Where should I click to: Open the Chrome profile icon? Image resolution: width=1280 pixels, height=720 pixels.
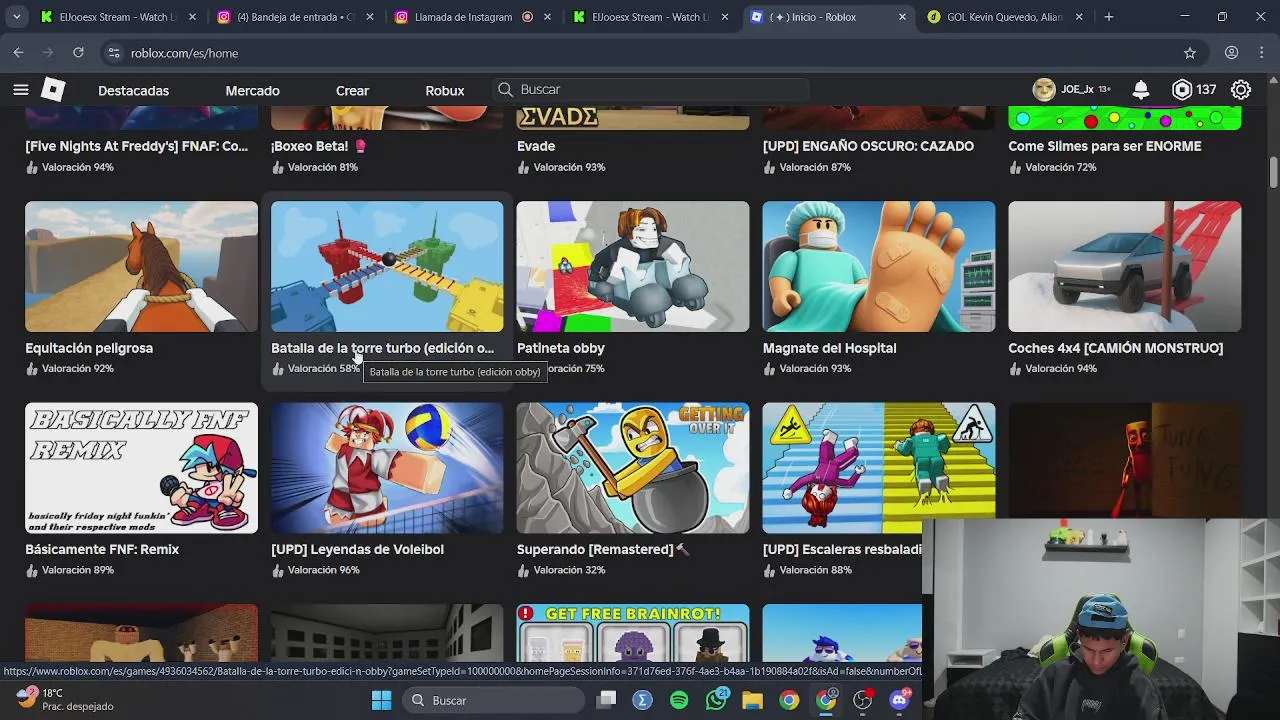tap(1232, 53)
